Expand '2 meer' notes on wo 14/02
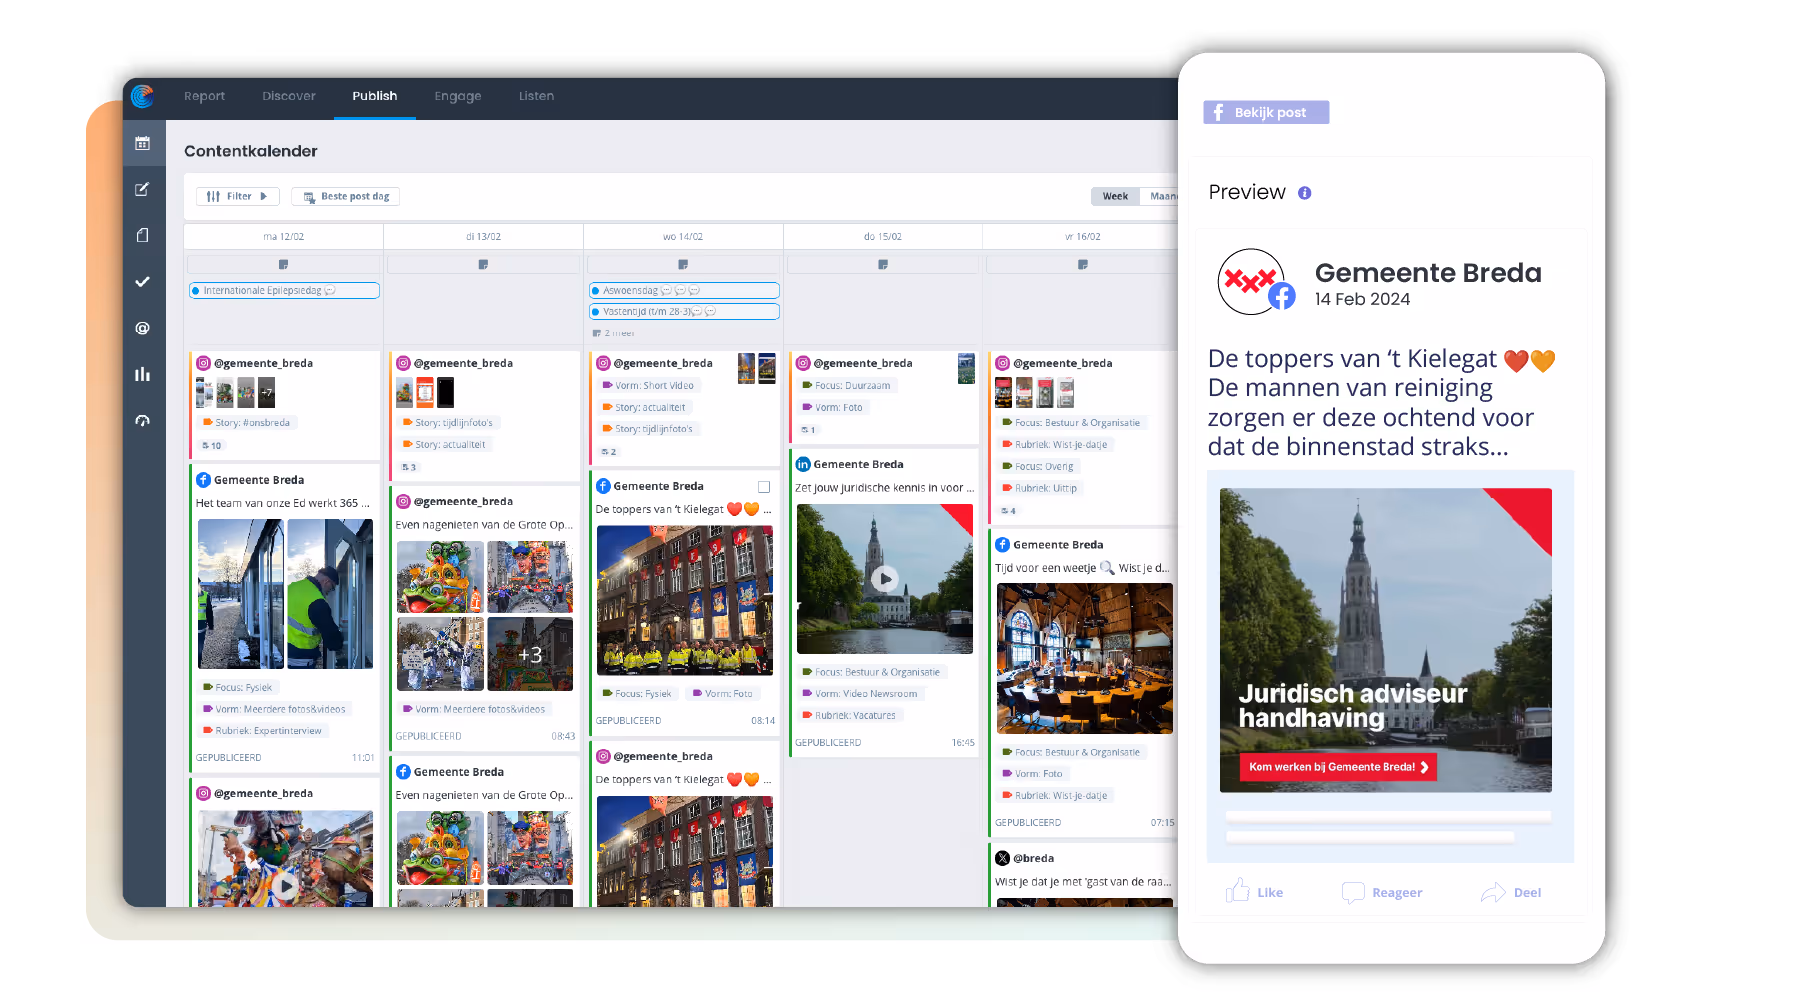This screenshot has height=1001, width=1801. tap(613, 333)
